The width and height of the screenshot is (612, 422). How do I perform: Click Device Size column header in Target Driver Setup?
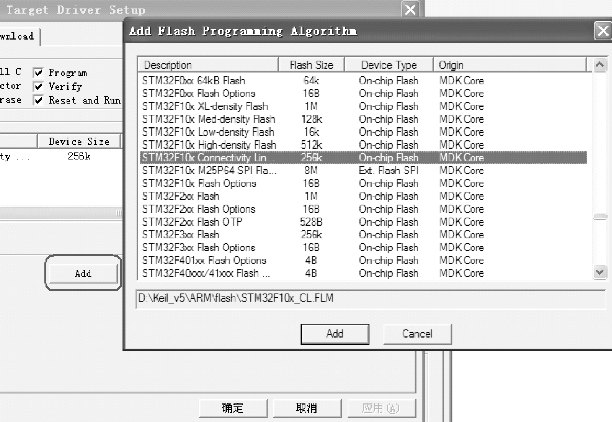point(79,141)
